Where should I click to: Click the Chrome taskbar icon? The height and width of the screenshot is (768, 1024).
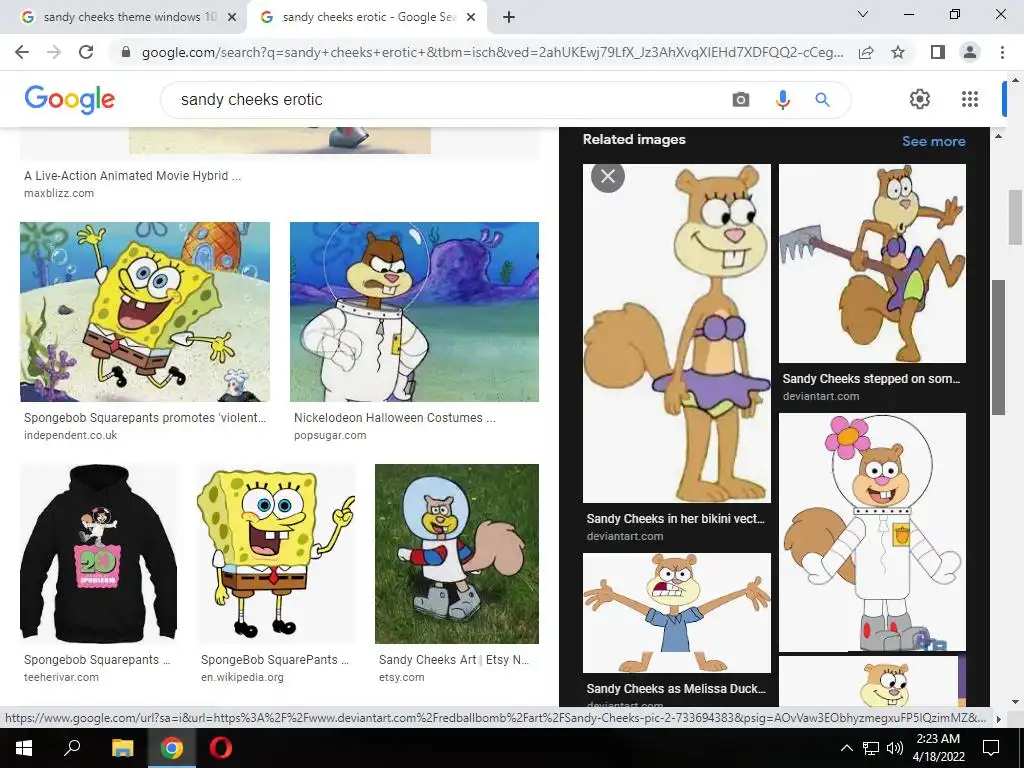pyautogui.click(x=172, y=748)
